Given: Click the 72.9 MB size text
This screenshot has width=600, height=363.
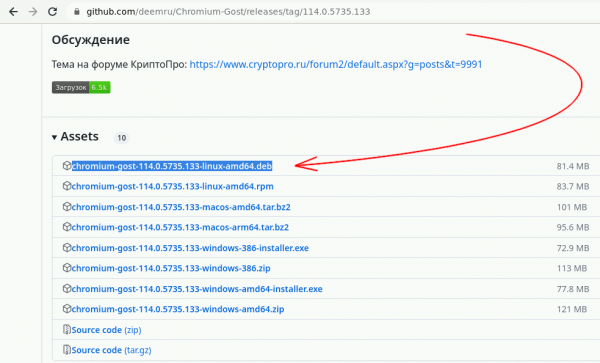Looking at the screenshot, I should point(573,248).
